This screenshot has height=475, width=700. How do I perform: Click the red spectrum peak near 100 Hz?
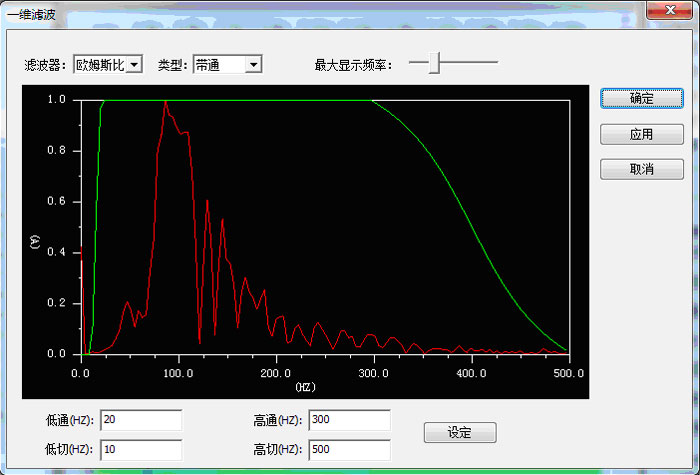pyautogui.click(x=166, y=103)
